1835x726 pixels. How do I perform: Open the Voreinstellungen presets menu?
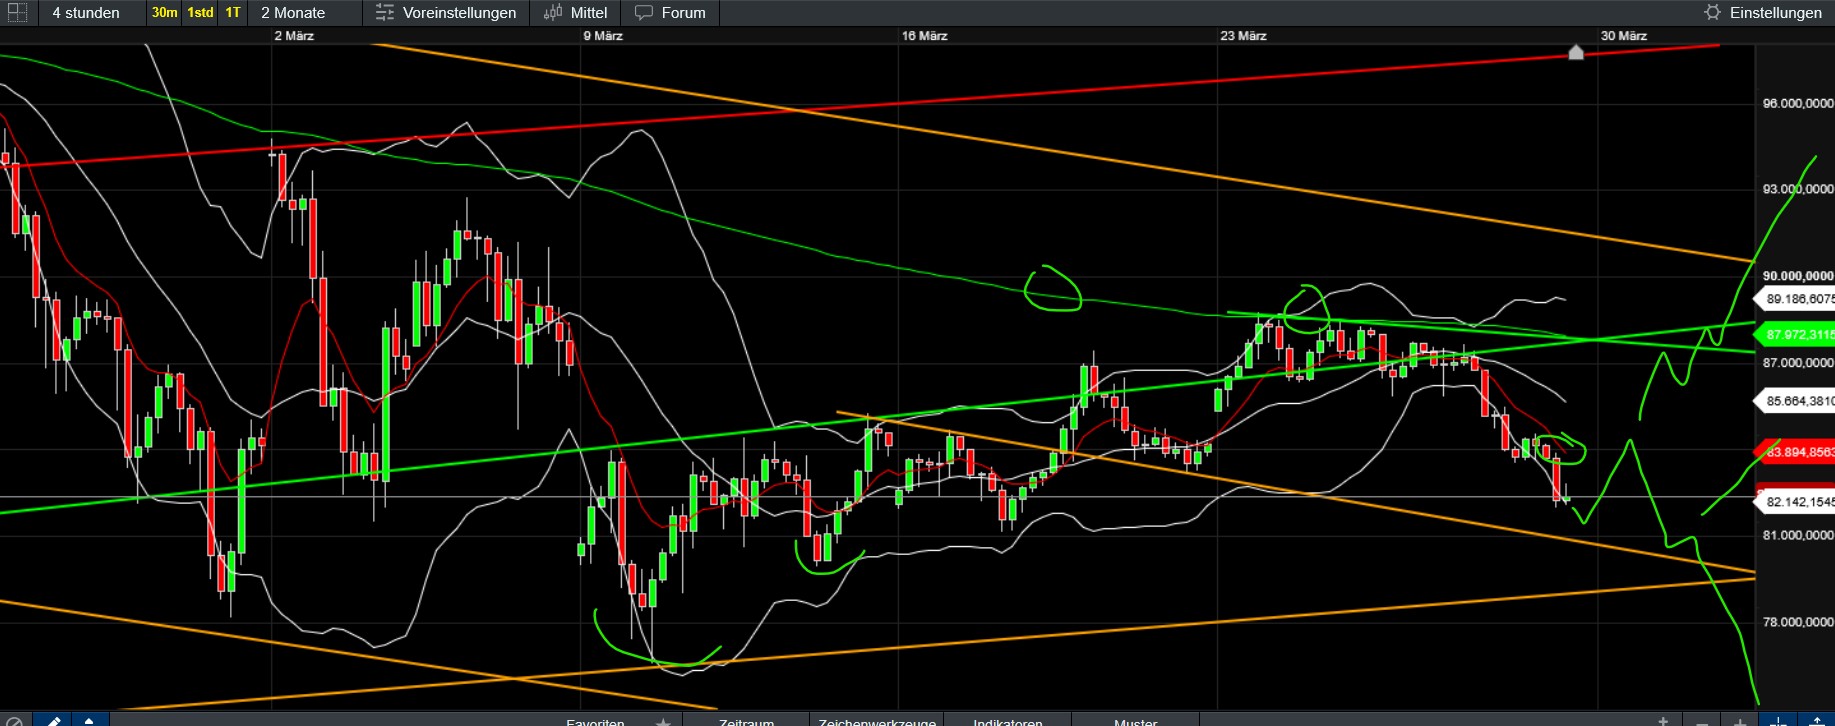[x=446, y=13]
